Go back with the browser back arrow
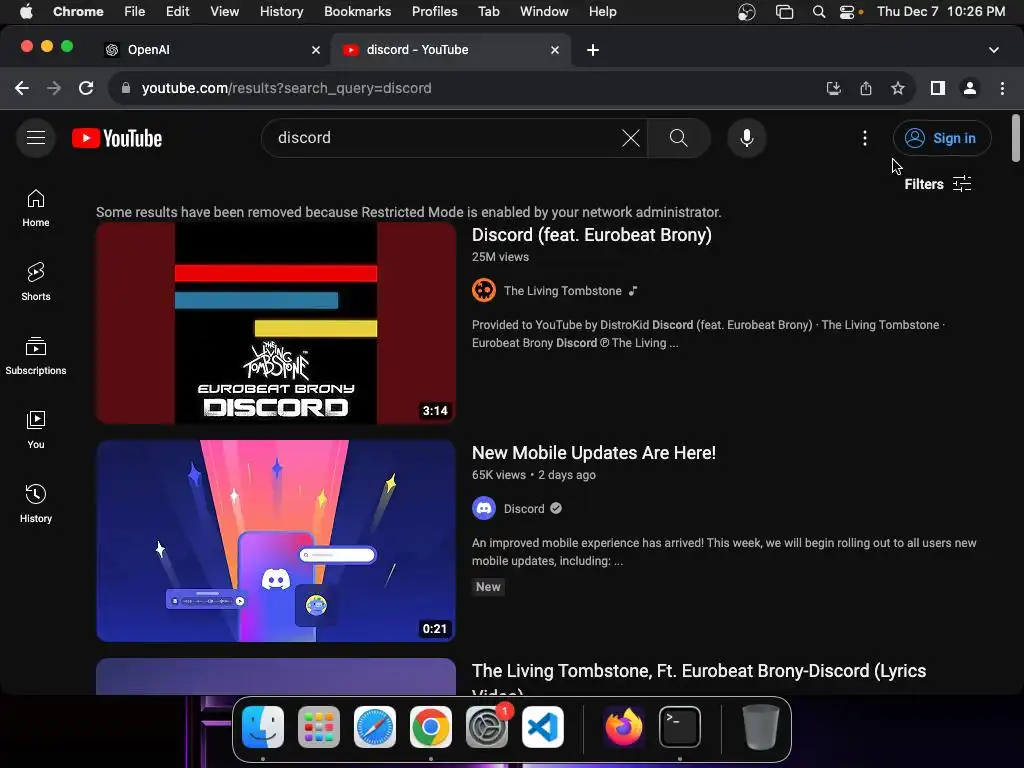Image resolution: width=1024 pixels, height=768 pixels. [x=22, y=88]
